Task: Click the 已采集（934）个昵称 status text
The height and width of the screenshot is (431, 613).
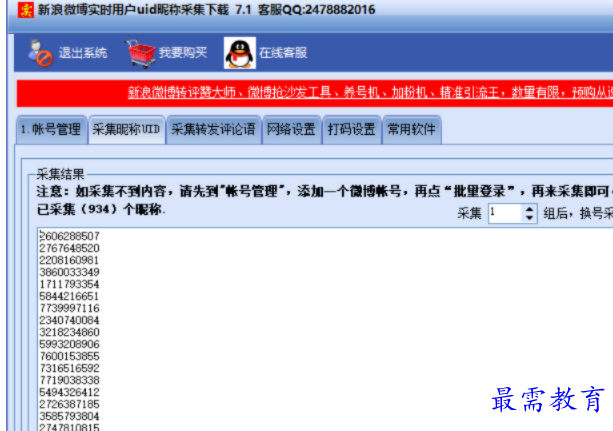Action: [101, 210]
